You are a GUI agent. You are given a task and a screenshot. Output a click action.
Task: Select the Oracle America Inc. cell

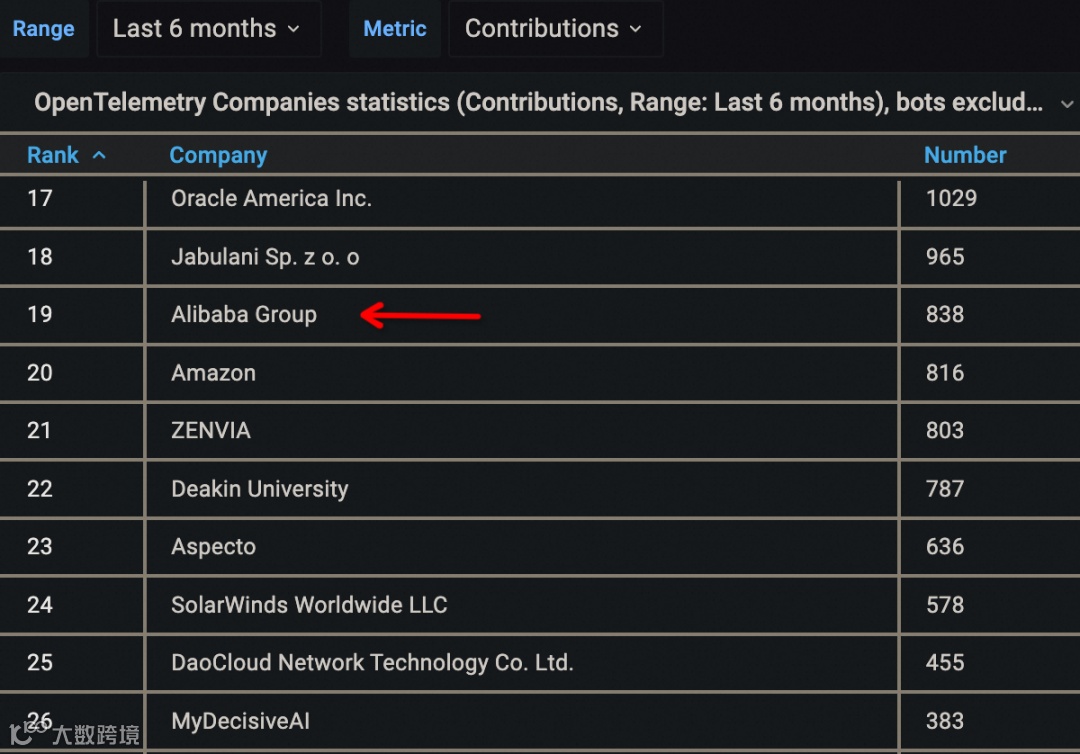click(522, 199)
